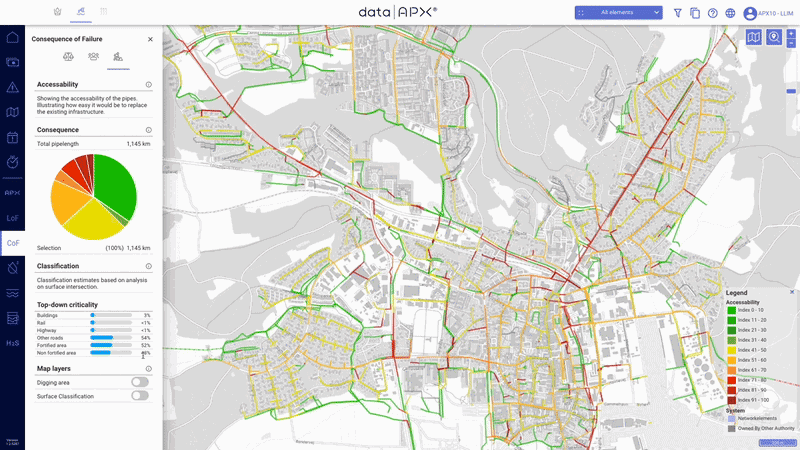
Task: Open the filter icon in top toolbar
Action: (678, 13)
